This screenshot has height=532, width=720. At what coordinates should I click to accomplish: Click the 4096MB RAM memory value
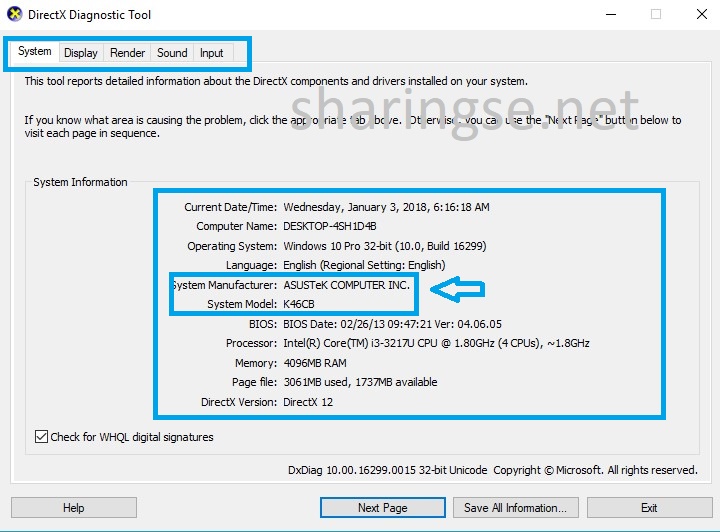click(x=315, y=363)
